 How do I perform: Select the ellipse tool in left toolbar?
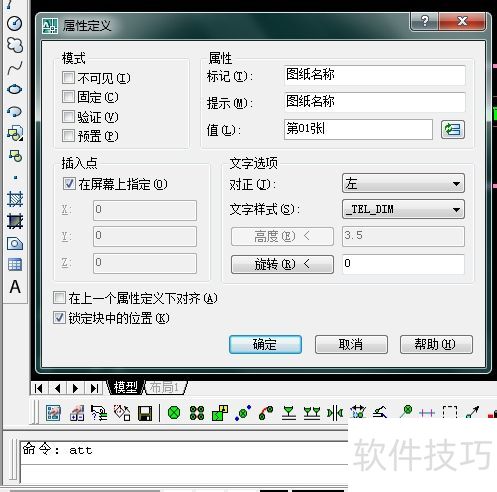[14, 89]
